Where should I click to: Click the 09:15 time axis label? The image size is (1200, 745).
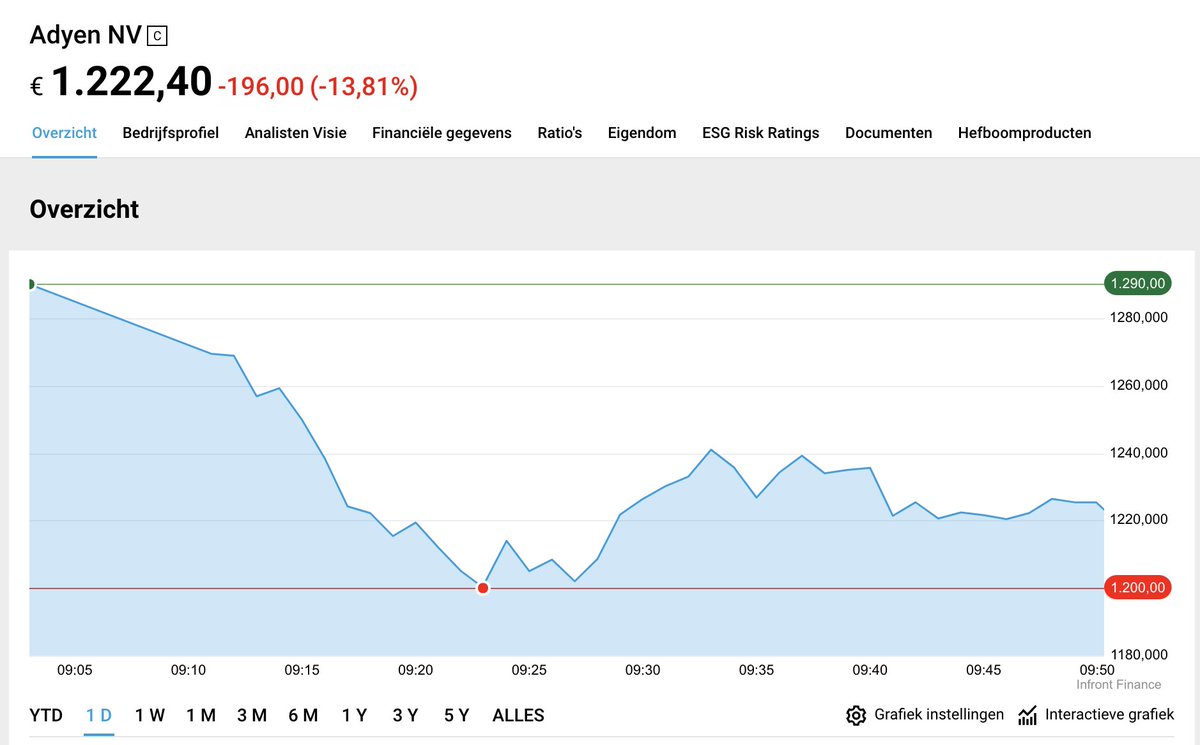(302, 670)
